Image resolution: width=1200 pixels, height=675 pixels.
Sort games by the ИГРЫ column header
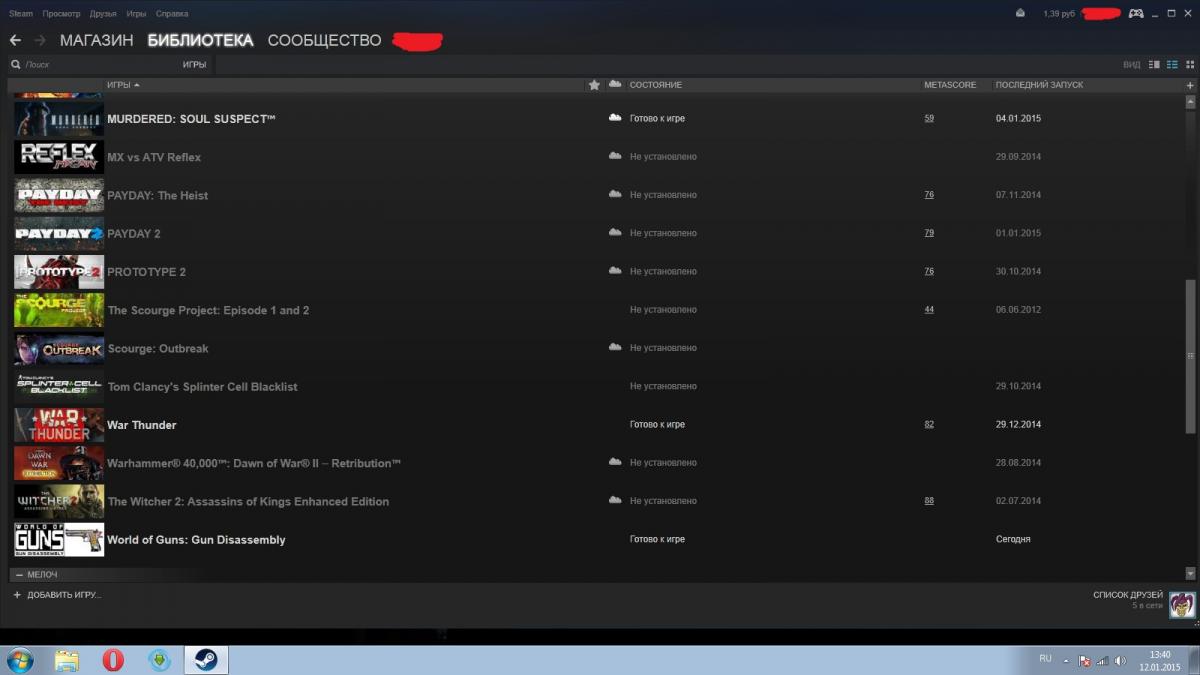click(x=123, y=85)
